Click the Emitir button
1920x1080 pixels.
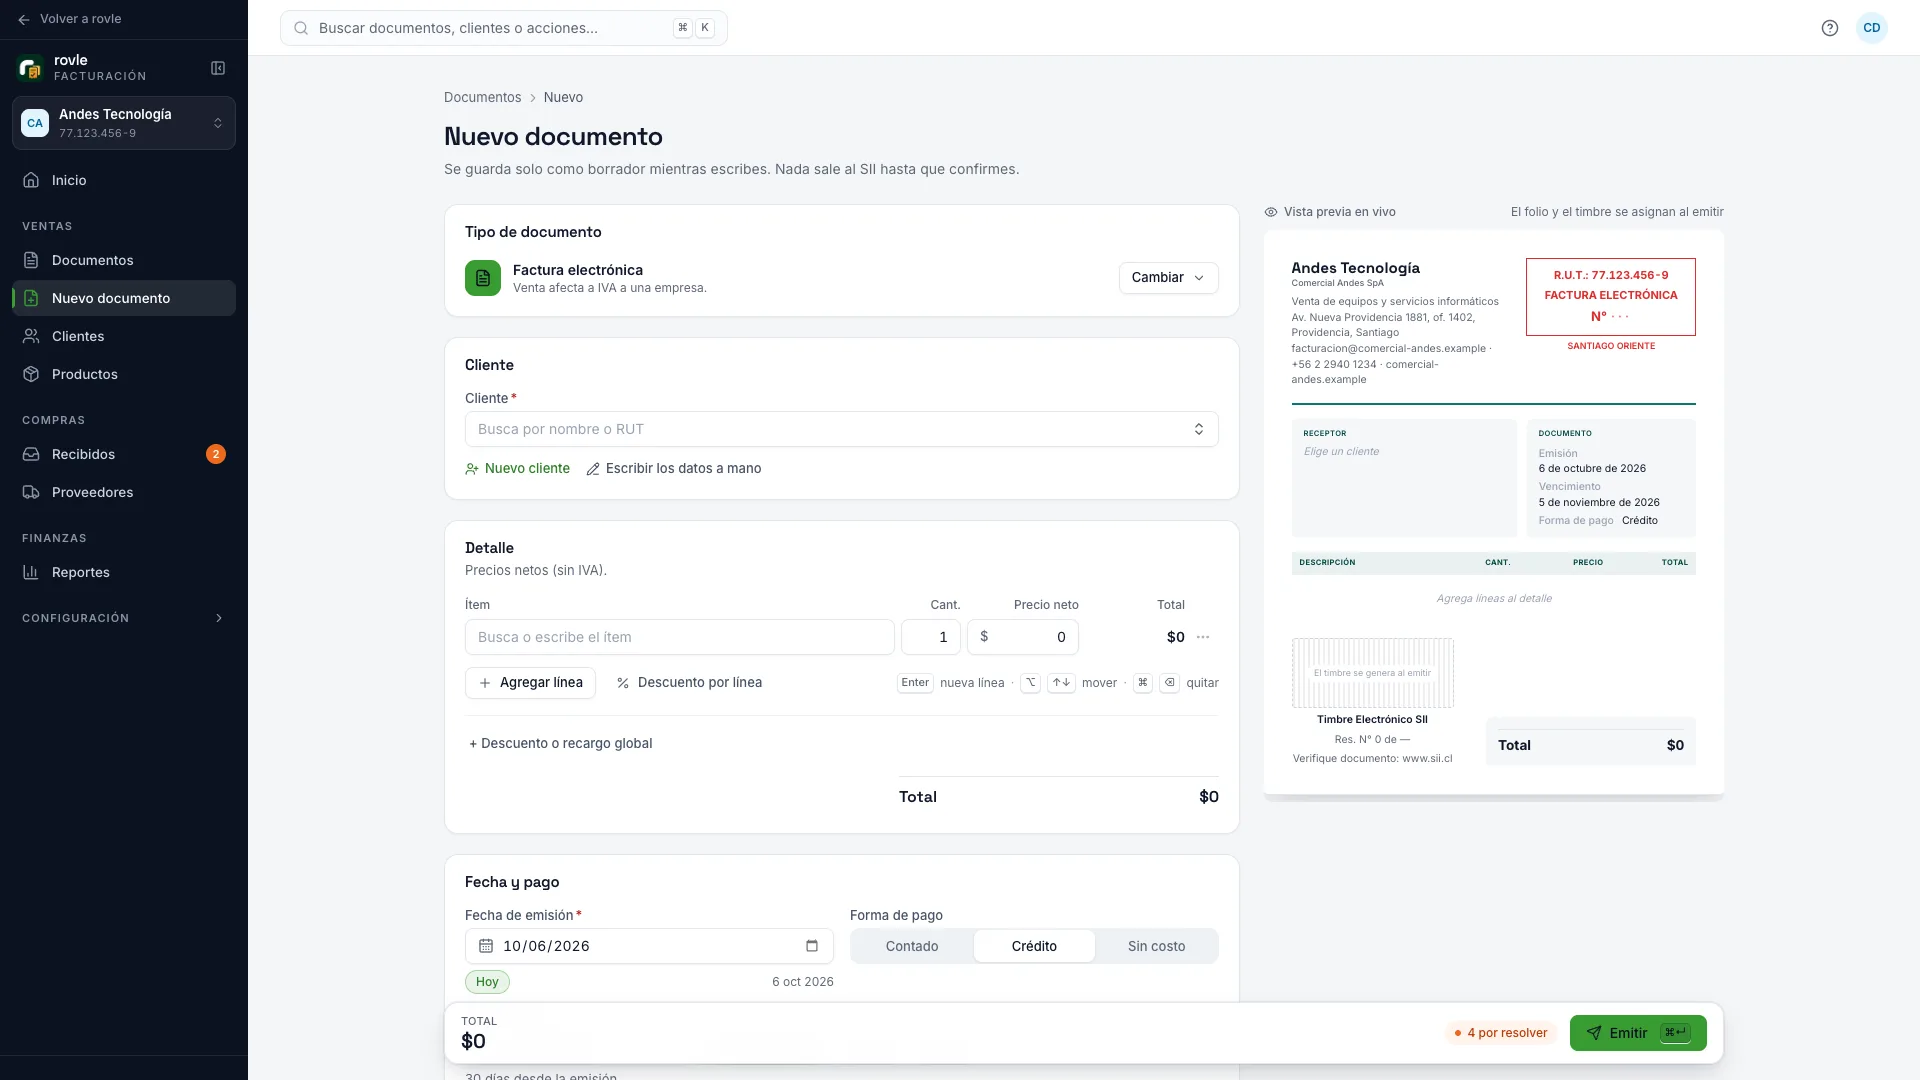(1638, 1033)
